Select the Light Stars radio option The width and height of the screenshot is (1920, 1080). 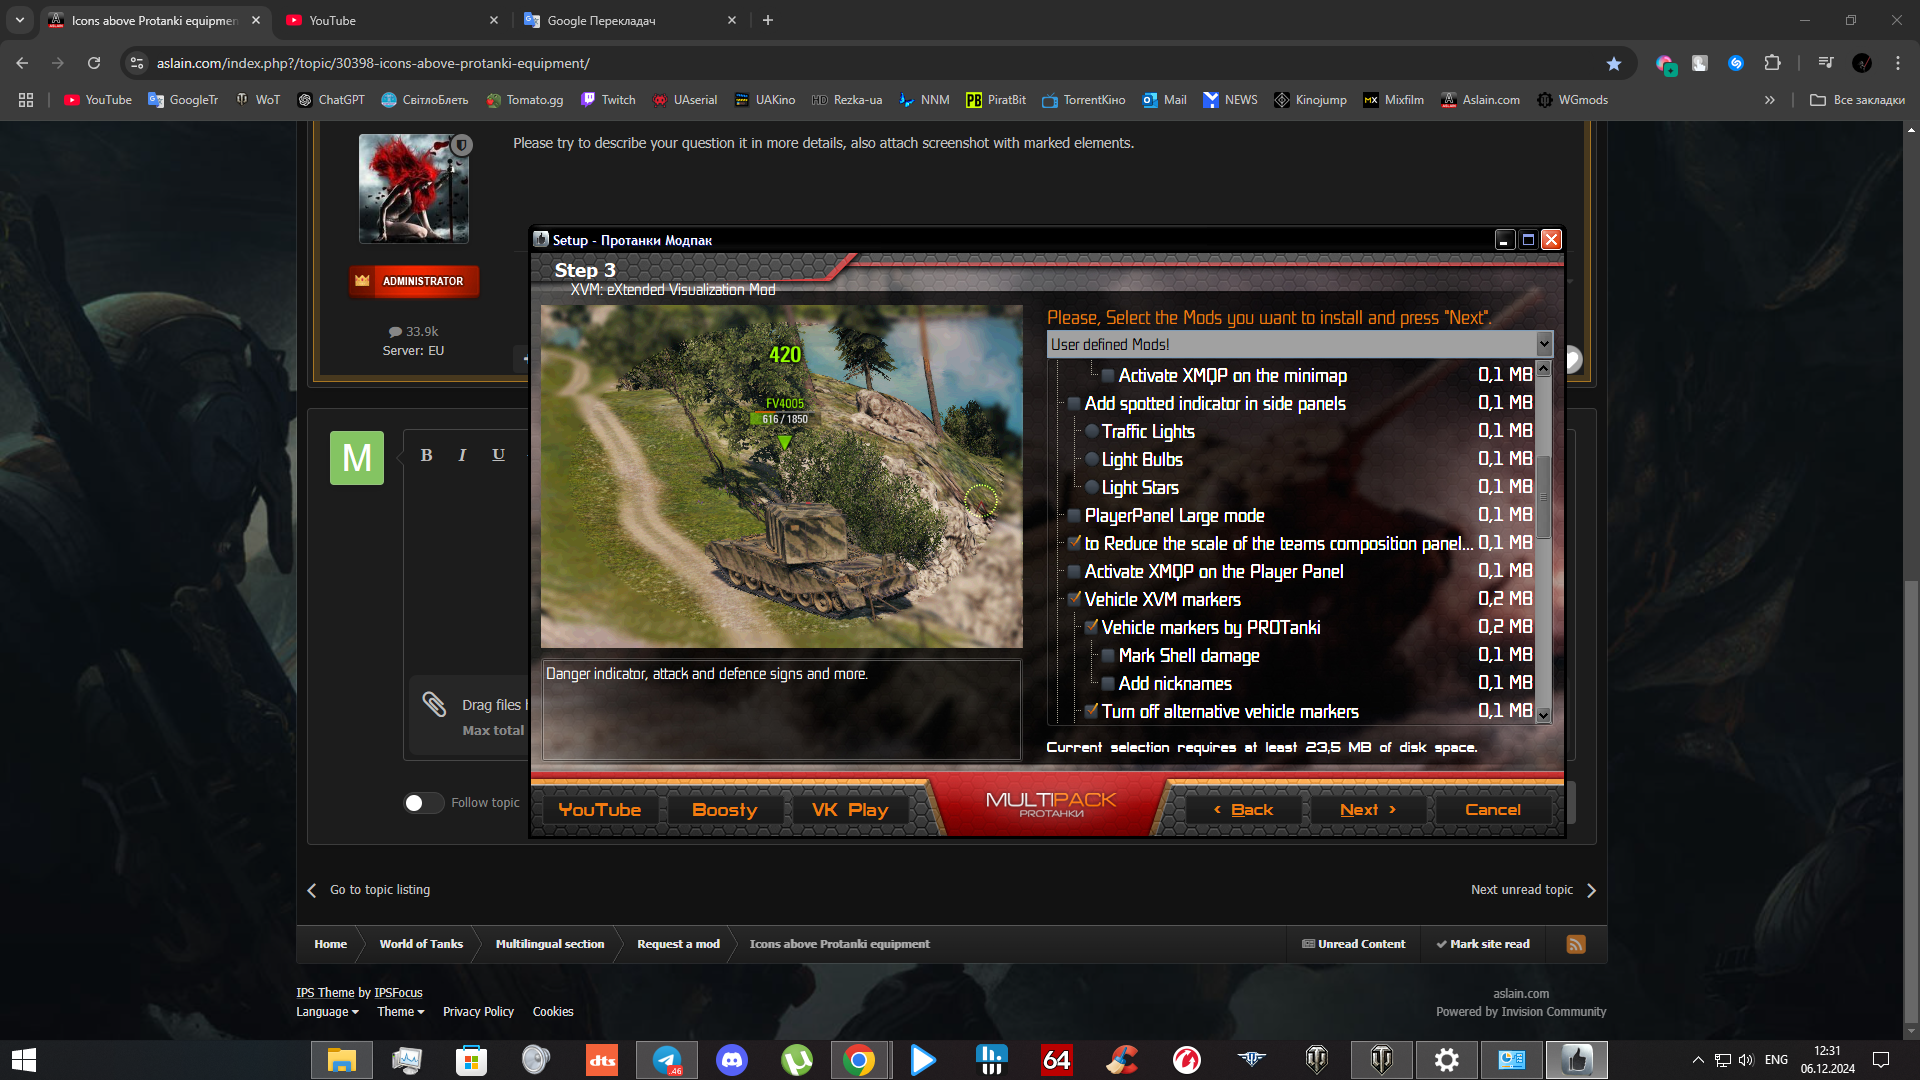click(1092, 488)
